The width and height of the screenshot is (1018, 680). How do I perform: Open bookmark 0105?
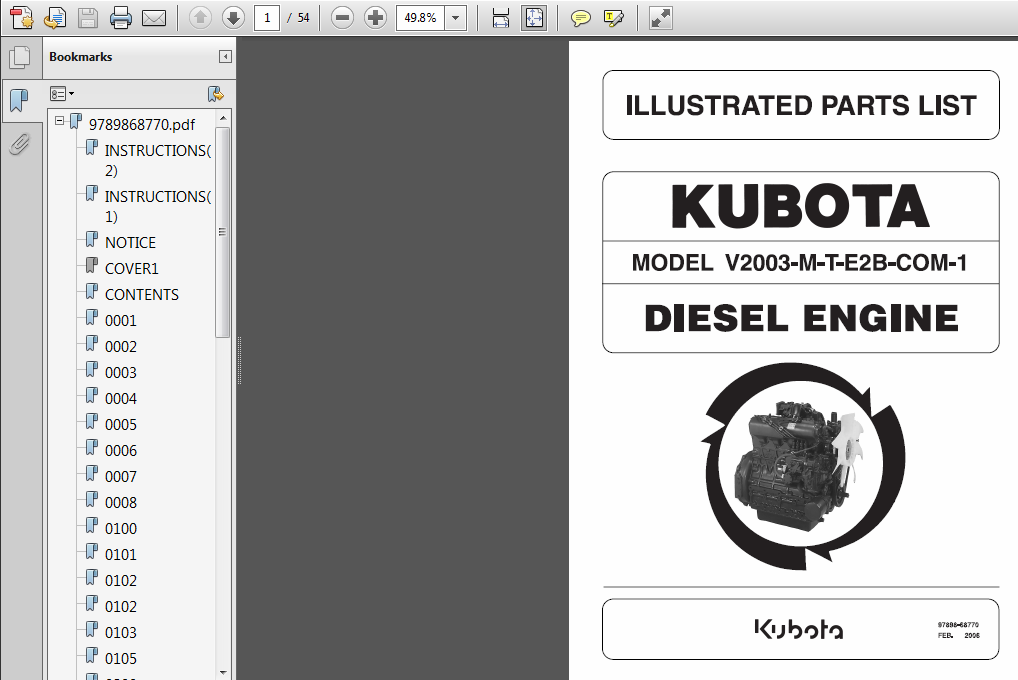[x=121, y=658]
